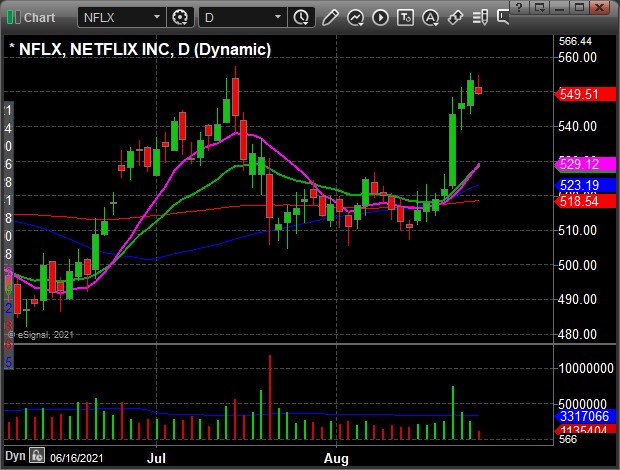Click the text template 'T' toolbar icon
Image resolution: width=620 pixels, height=470 pixels.
click(406, 17)
